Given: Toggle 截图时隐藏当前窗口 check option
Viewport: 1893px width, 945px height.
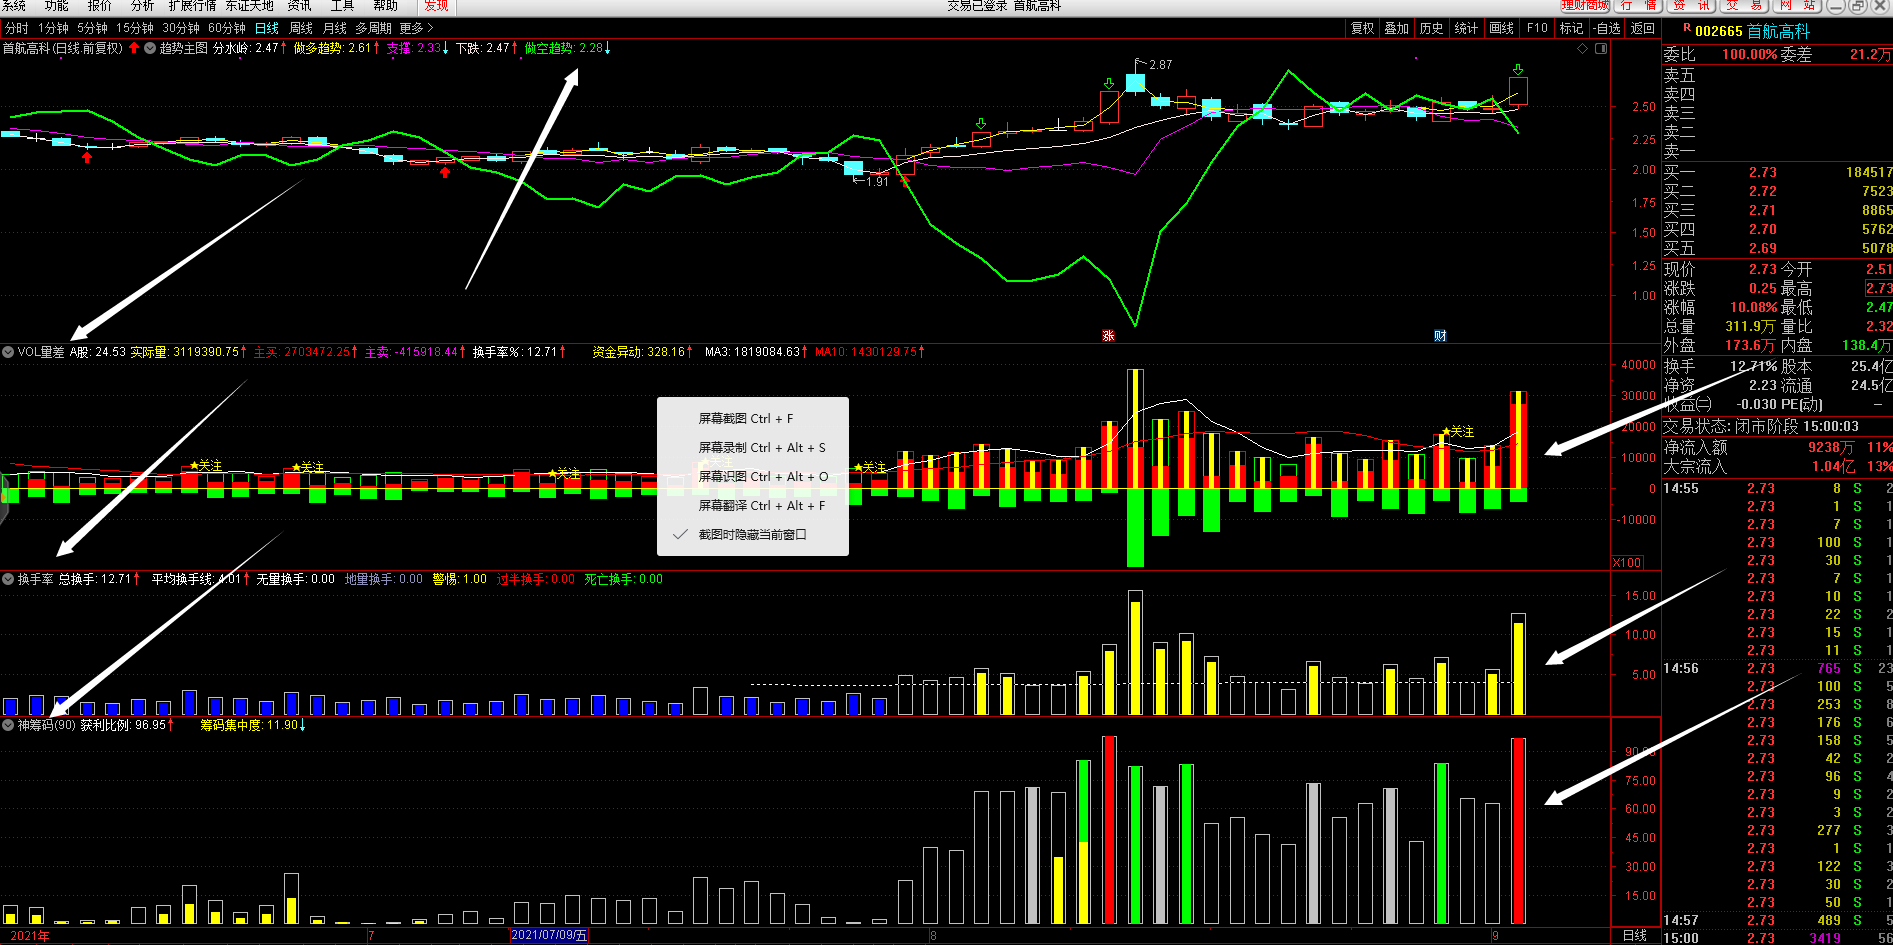Looking at the screenshot, I should [753, 535].
